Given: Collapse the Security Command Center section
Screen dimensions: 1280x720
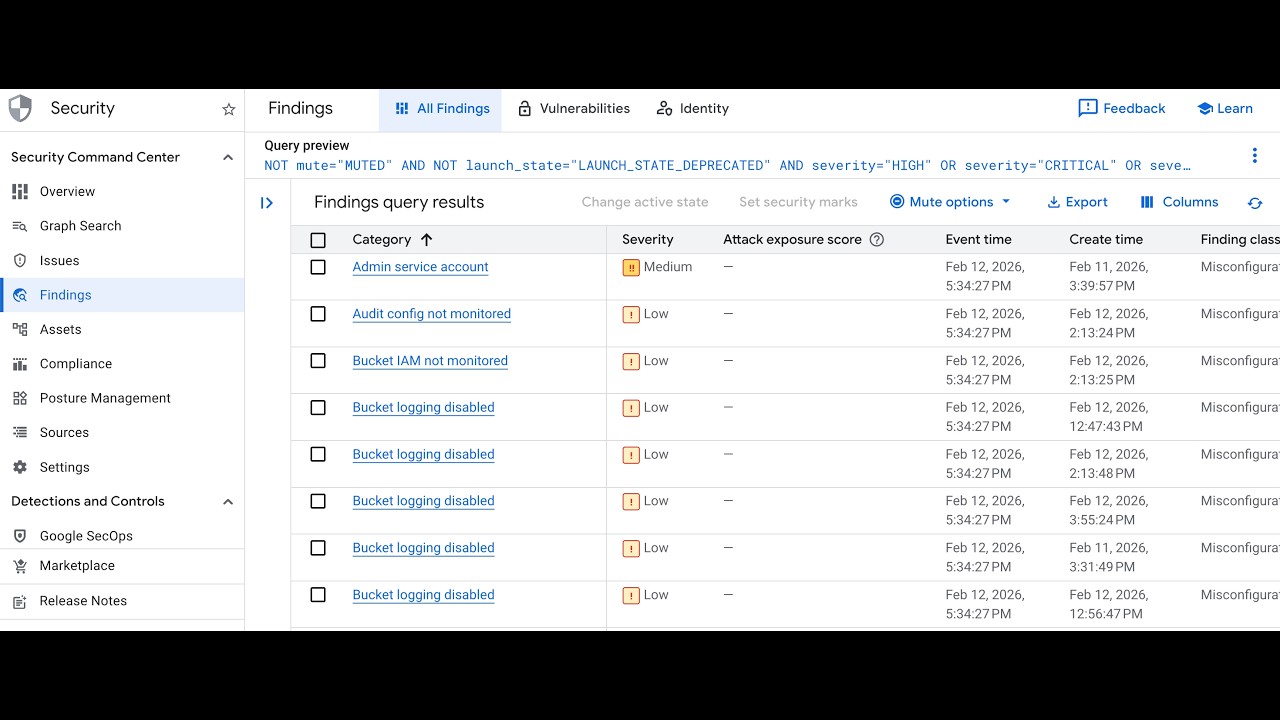Looking at the screenshot, I should tap(228, 157).
